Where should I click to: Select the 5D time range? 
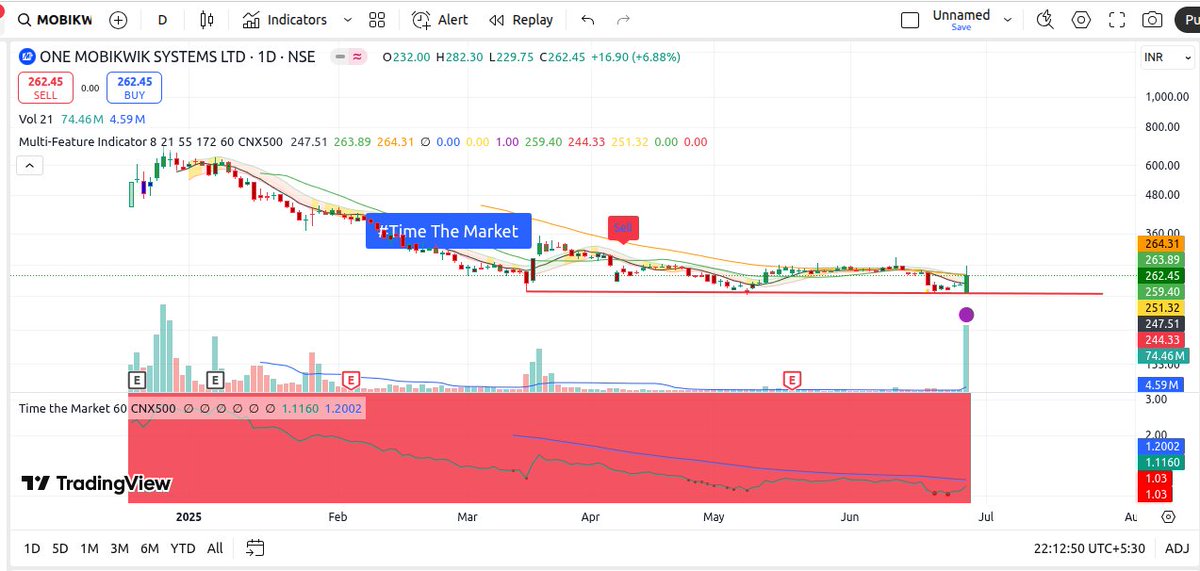60,548
